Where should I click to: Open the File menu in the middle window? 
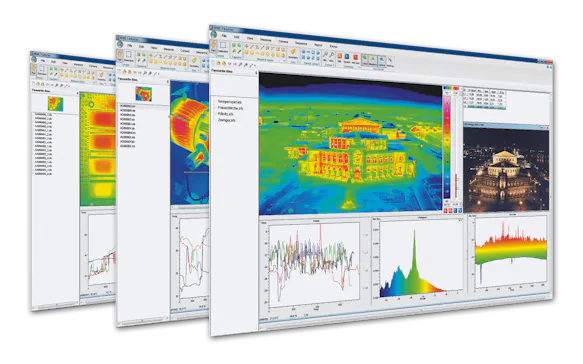tap(130, 45)
